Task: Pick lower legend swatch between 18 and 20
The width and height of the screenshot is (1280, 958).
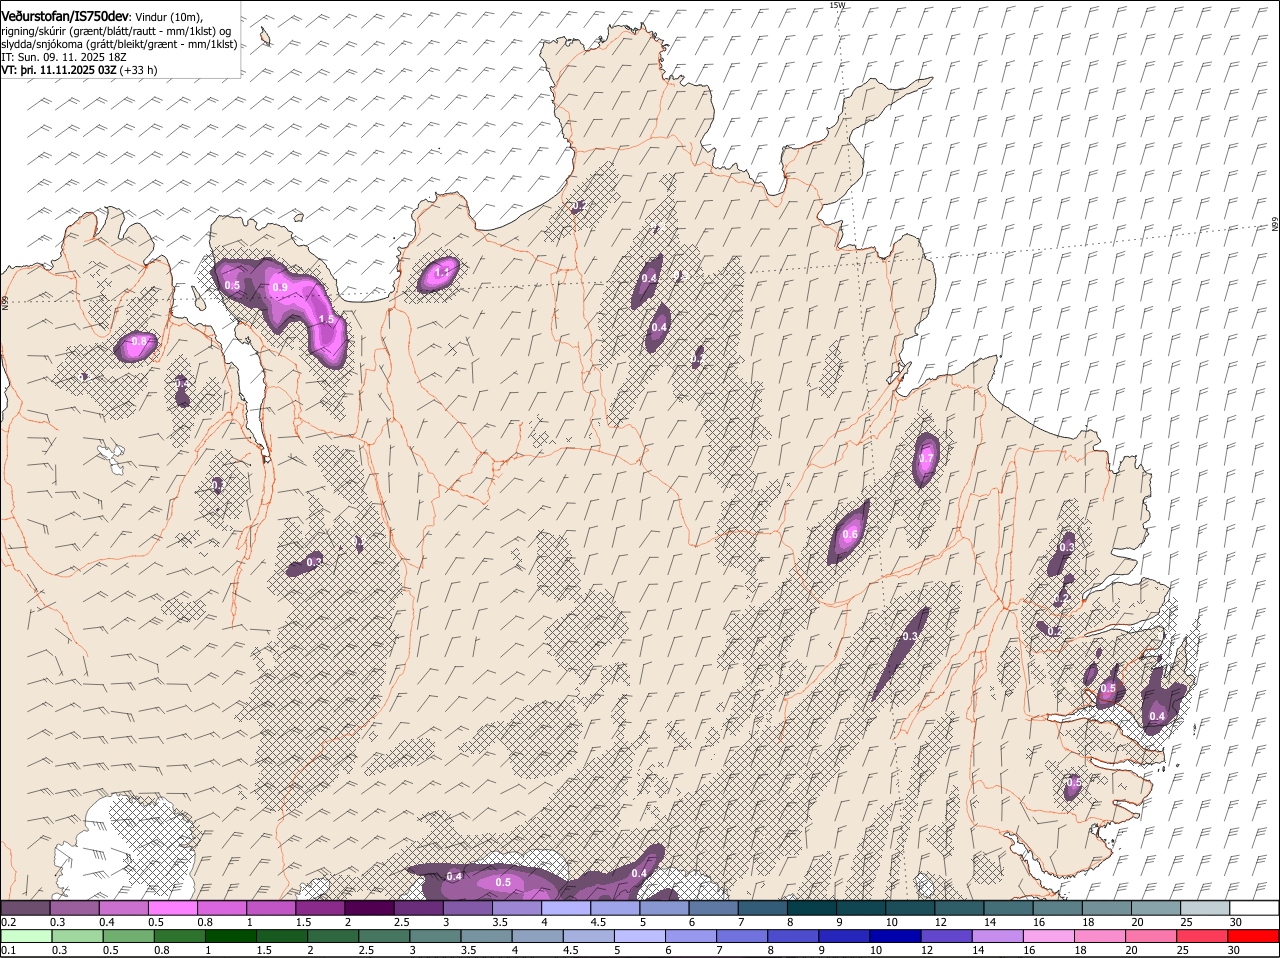Action: pos(1102,936)
